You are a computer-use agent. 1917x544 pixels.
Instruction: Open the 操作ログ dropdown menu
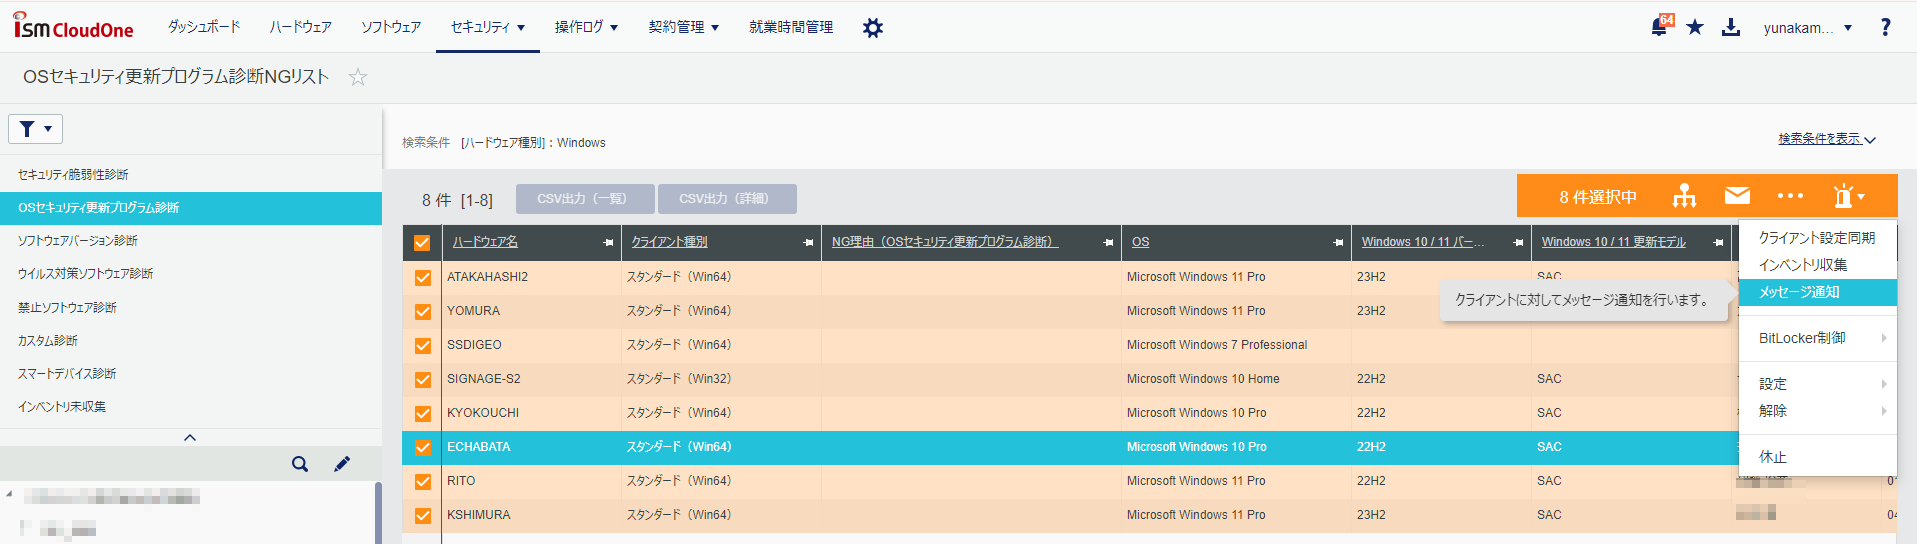point(586,27)
